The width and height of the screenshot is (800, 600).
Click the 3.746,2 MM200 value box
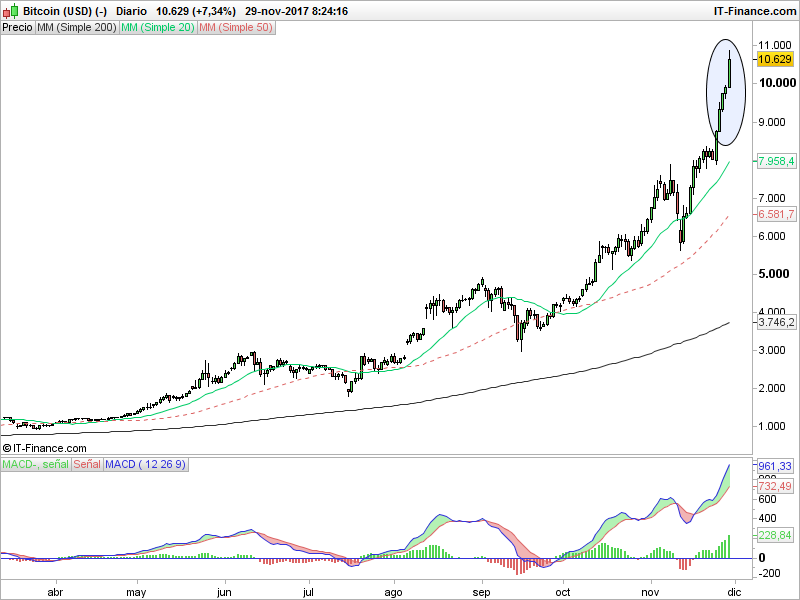(x=776, y=322)
